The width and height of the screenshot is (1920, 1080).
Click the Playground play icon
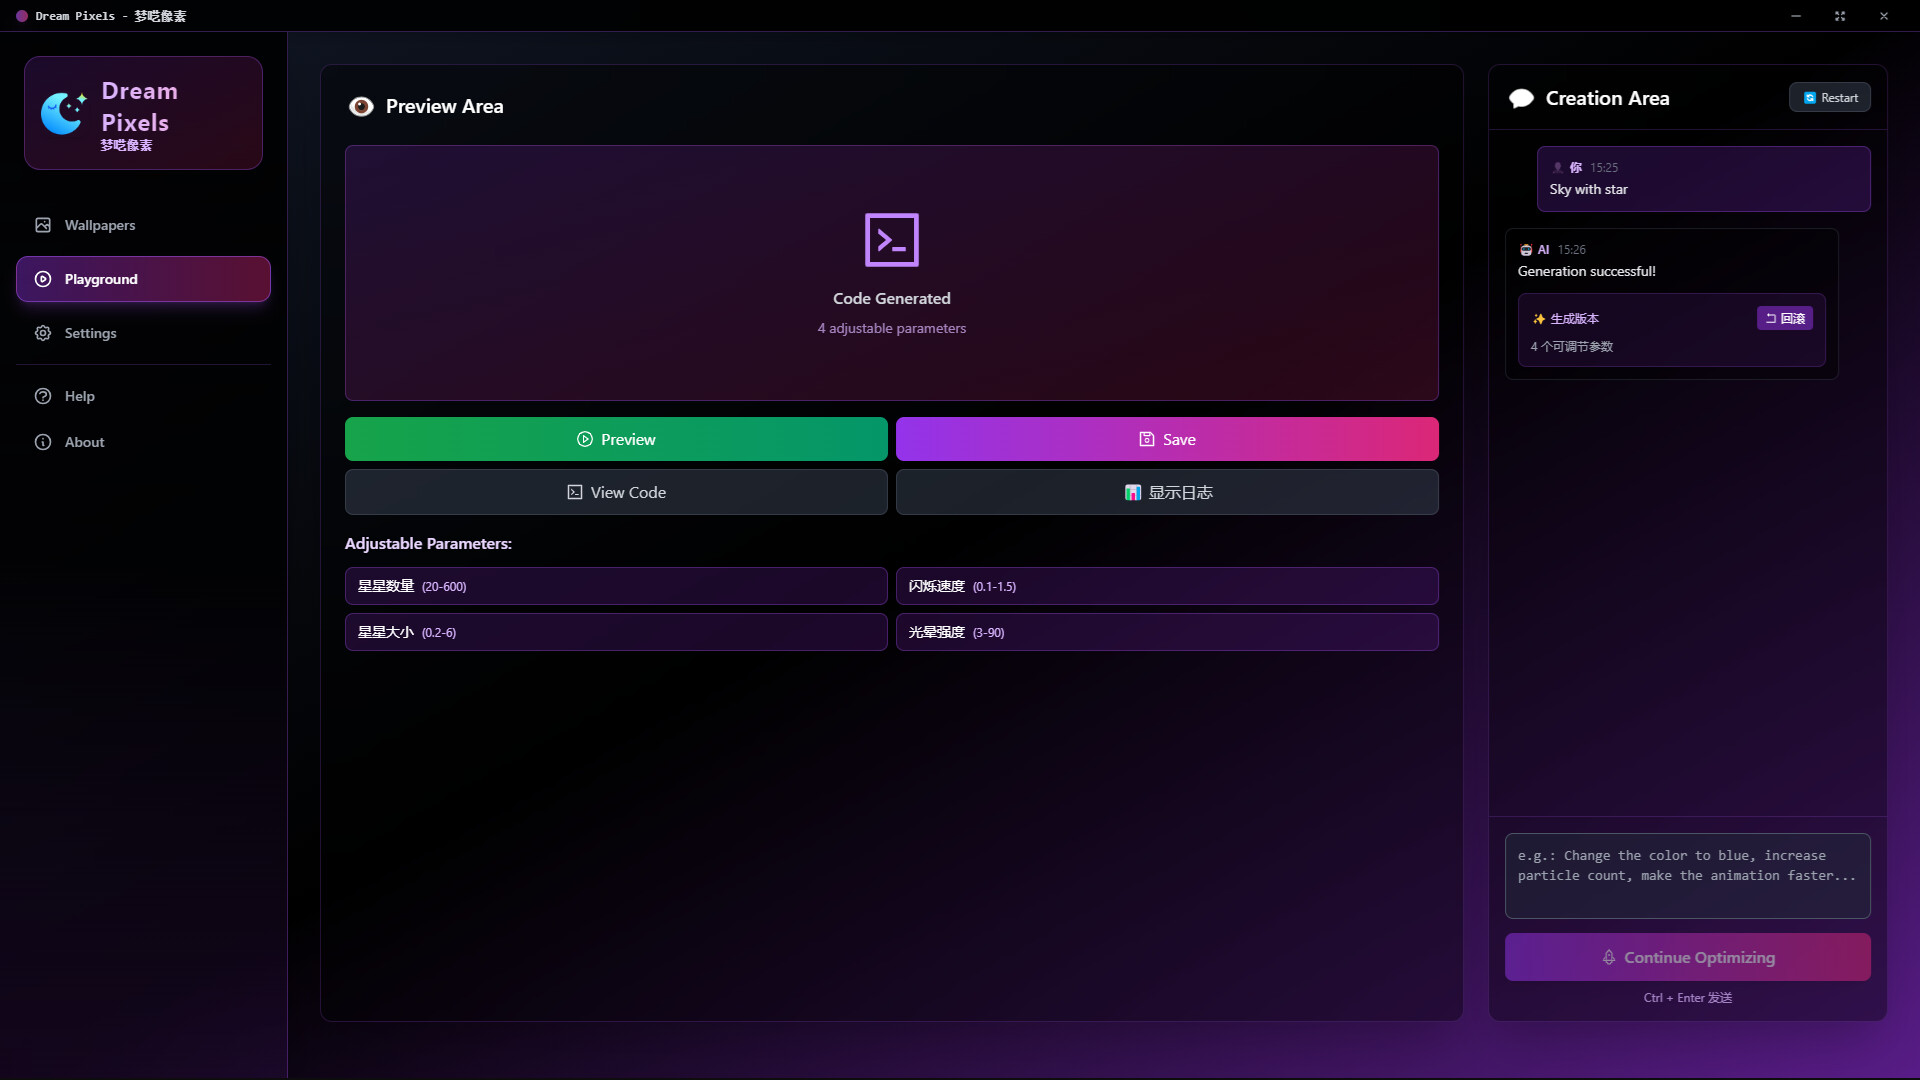click(x=43, y=279)
